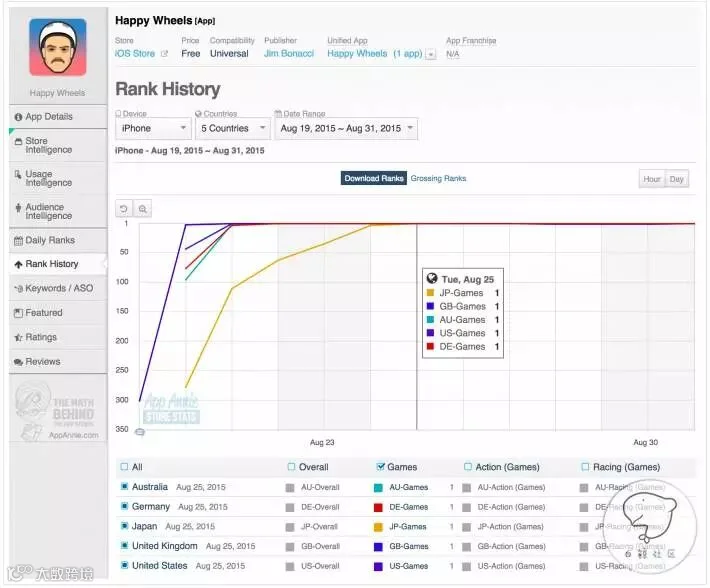The image size is (710, 588).
Task: Click the GB-Games blue color swatch
Action: [x=378, y=547]
